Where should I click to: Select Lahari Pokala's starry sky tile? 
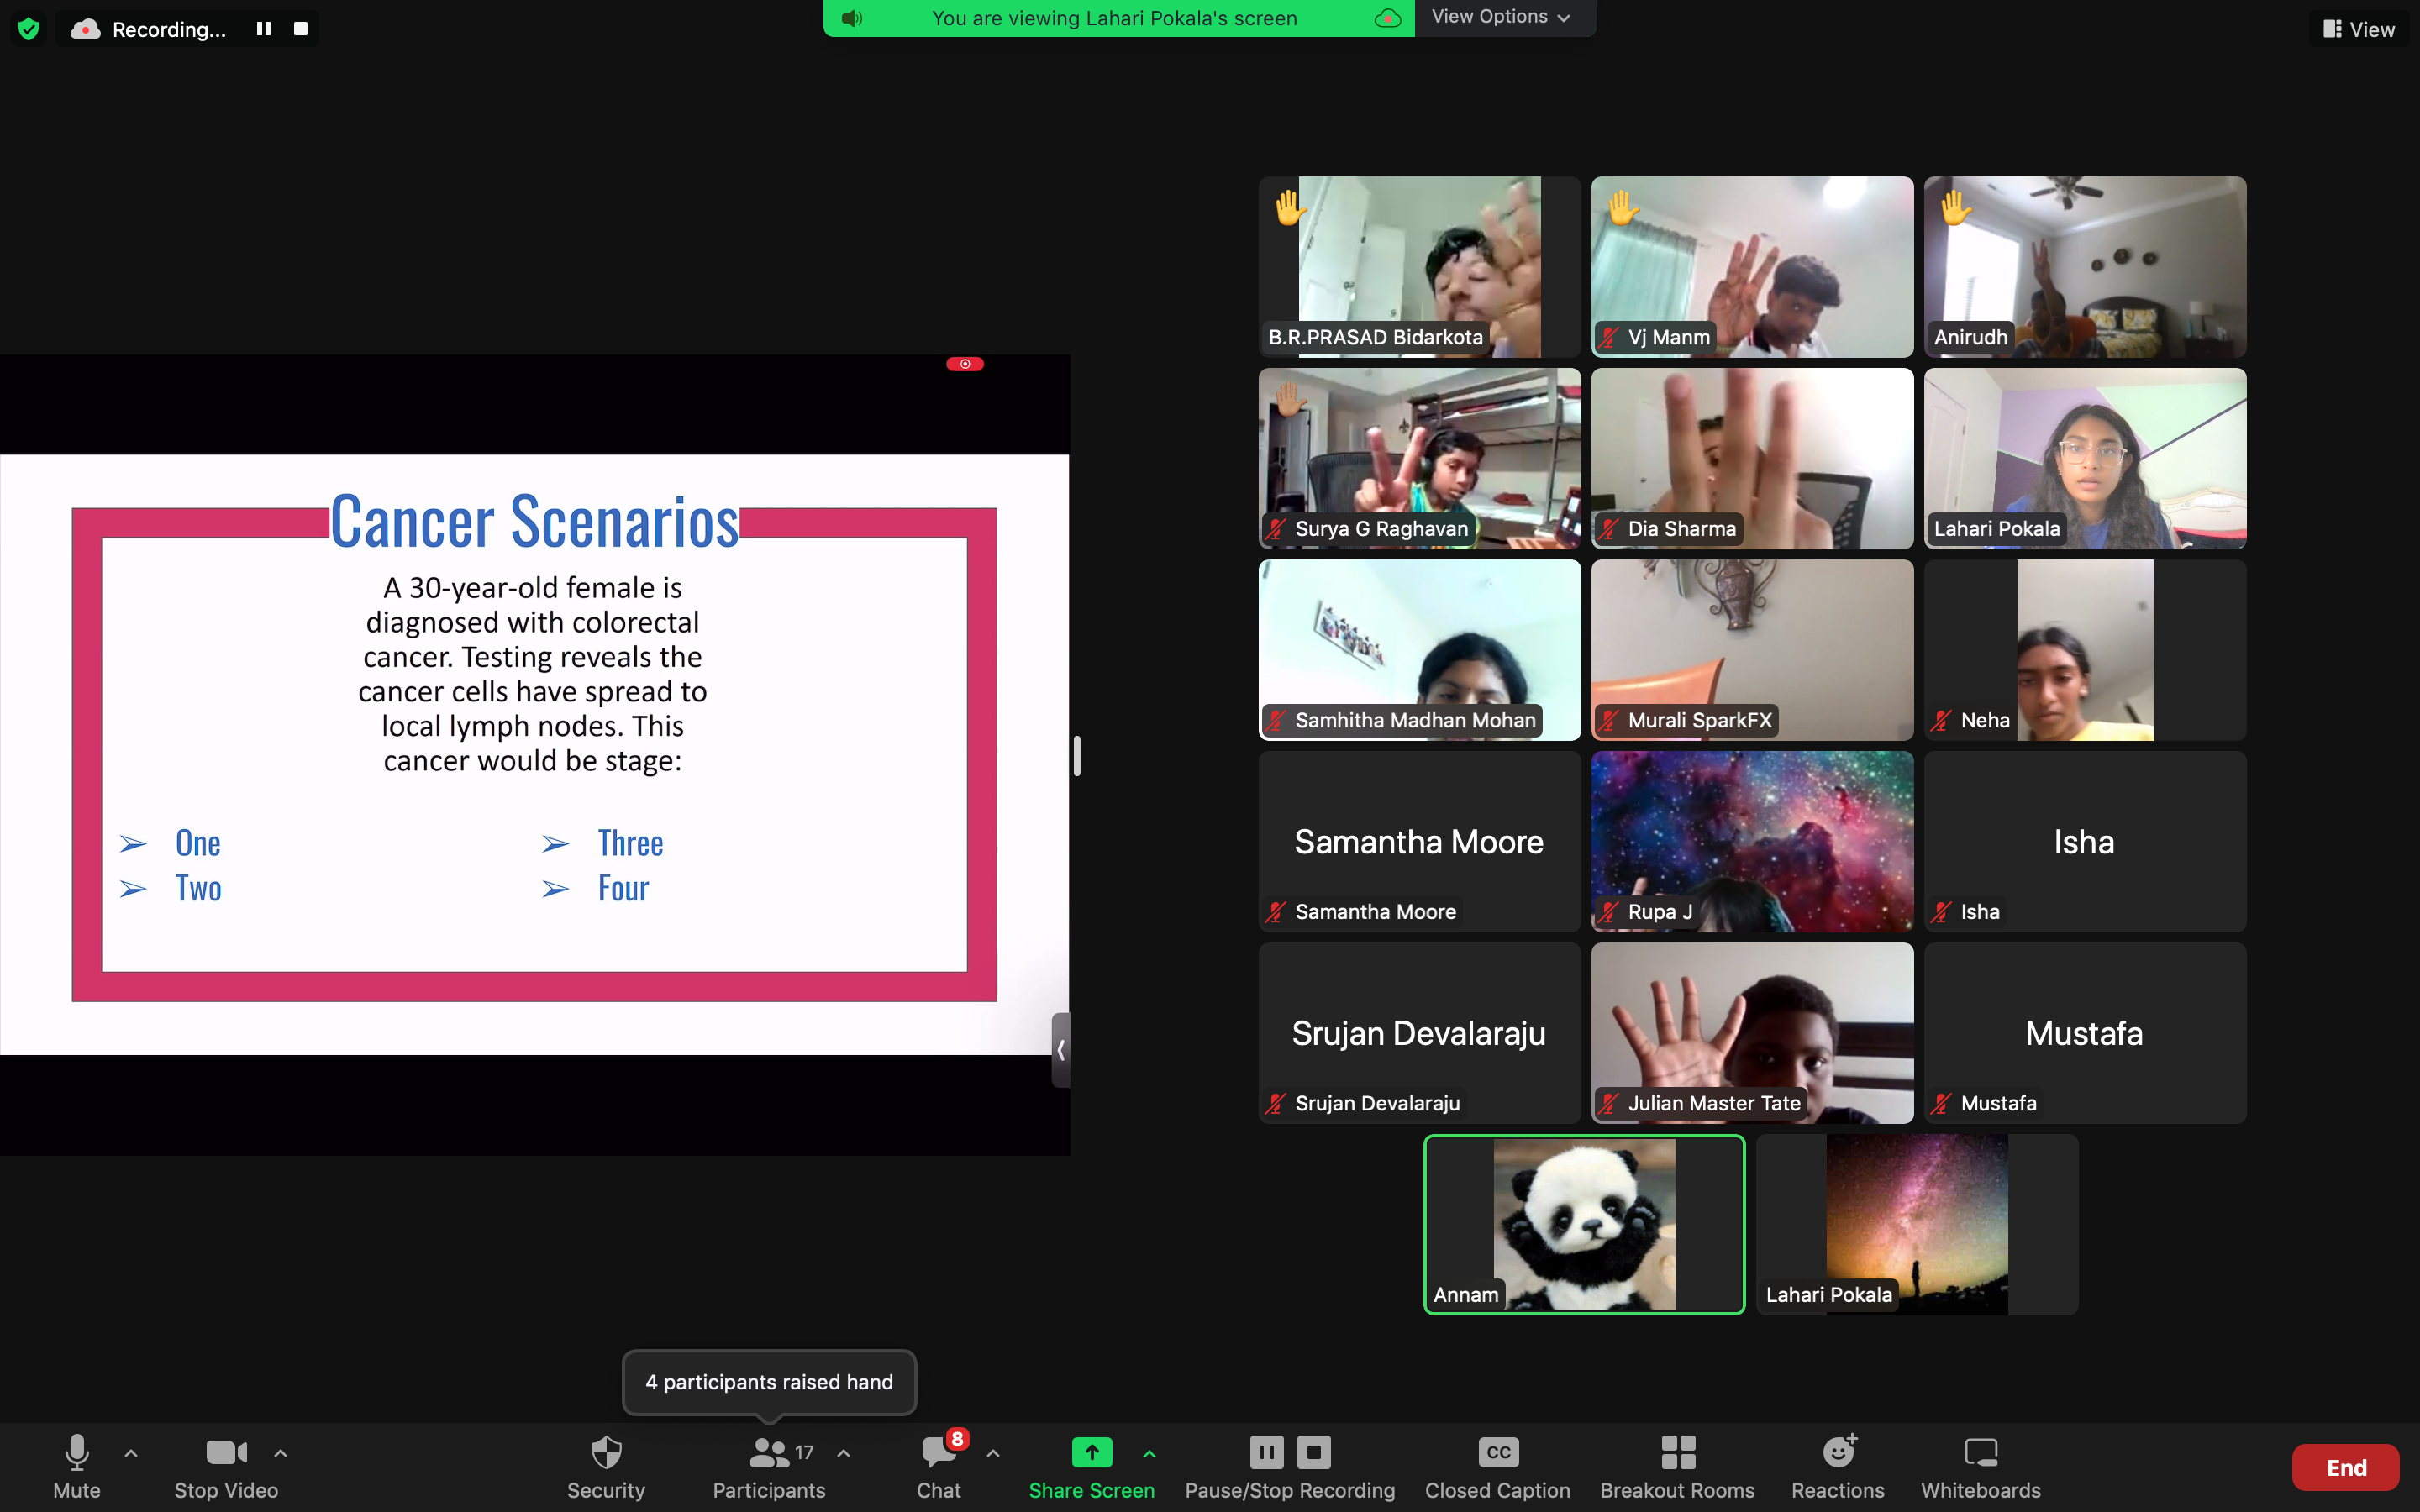1917,1224
